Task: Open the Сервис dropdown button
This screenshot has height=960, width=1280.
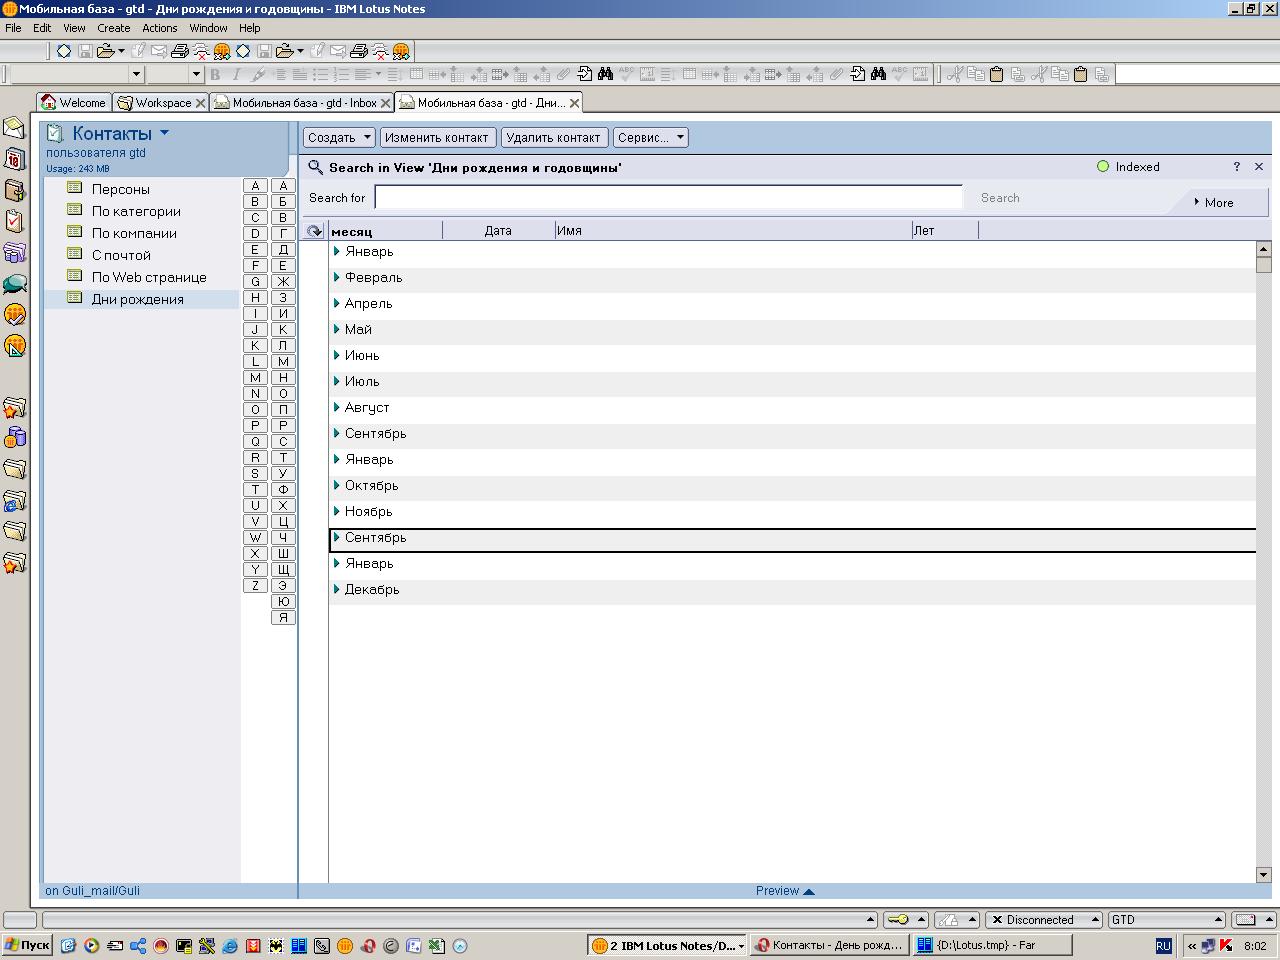Action: [x=651, y=138]
